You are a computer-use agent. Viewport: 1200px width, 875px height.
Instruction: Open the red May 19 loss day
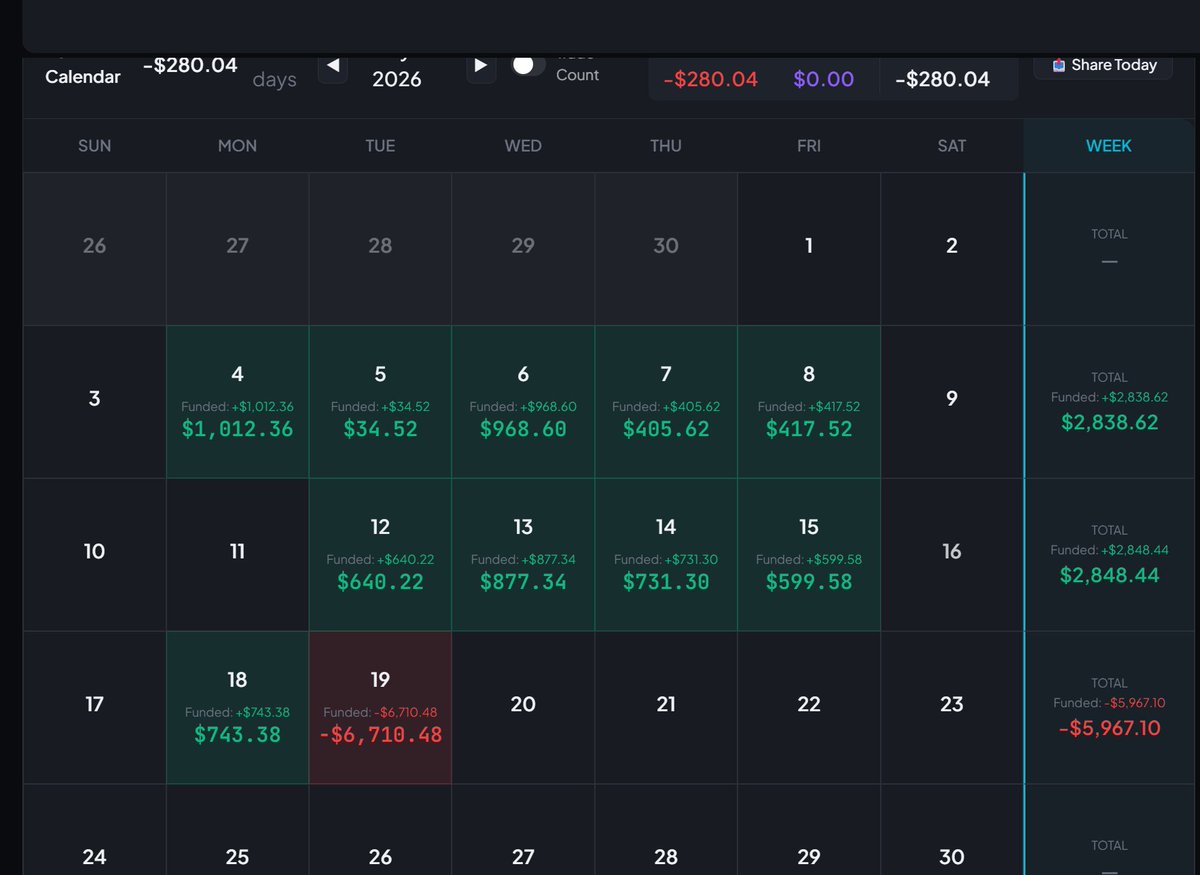pyautogui.click(x=380, y=708)
